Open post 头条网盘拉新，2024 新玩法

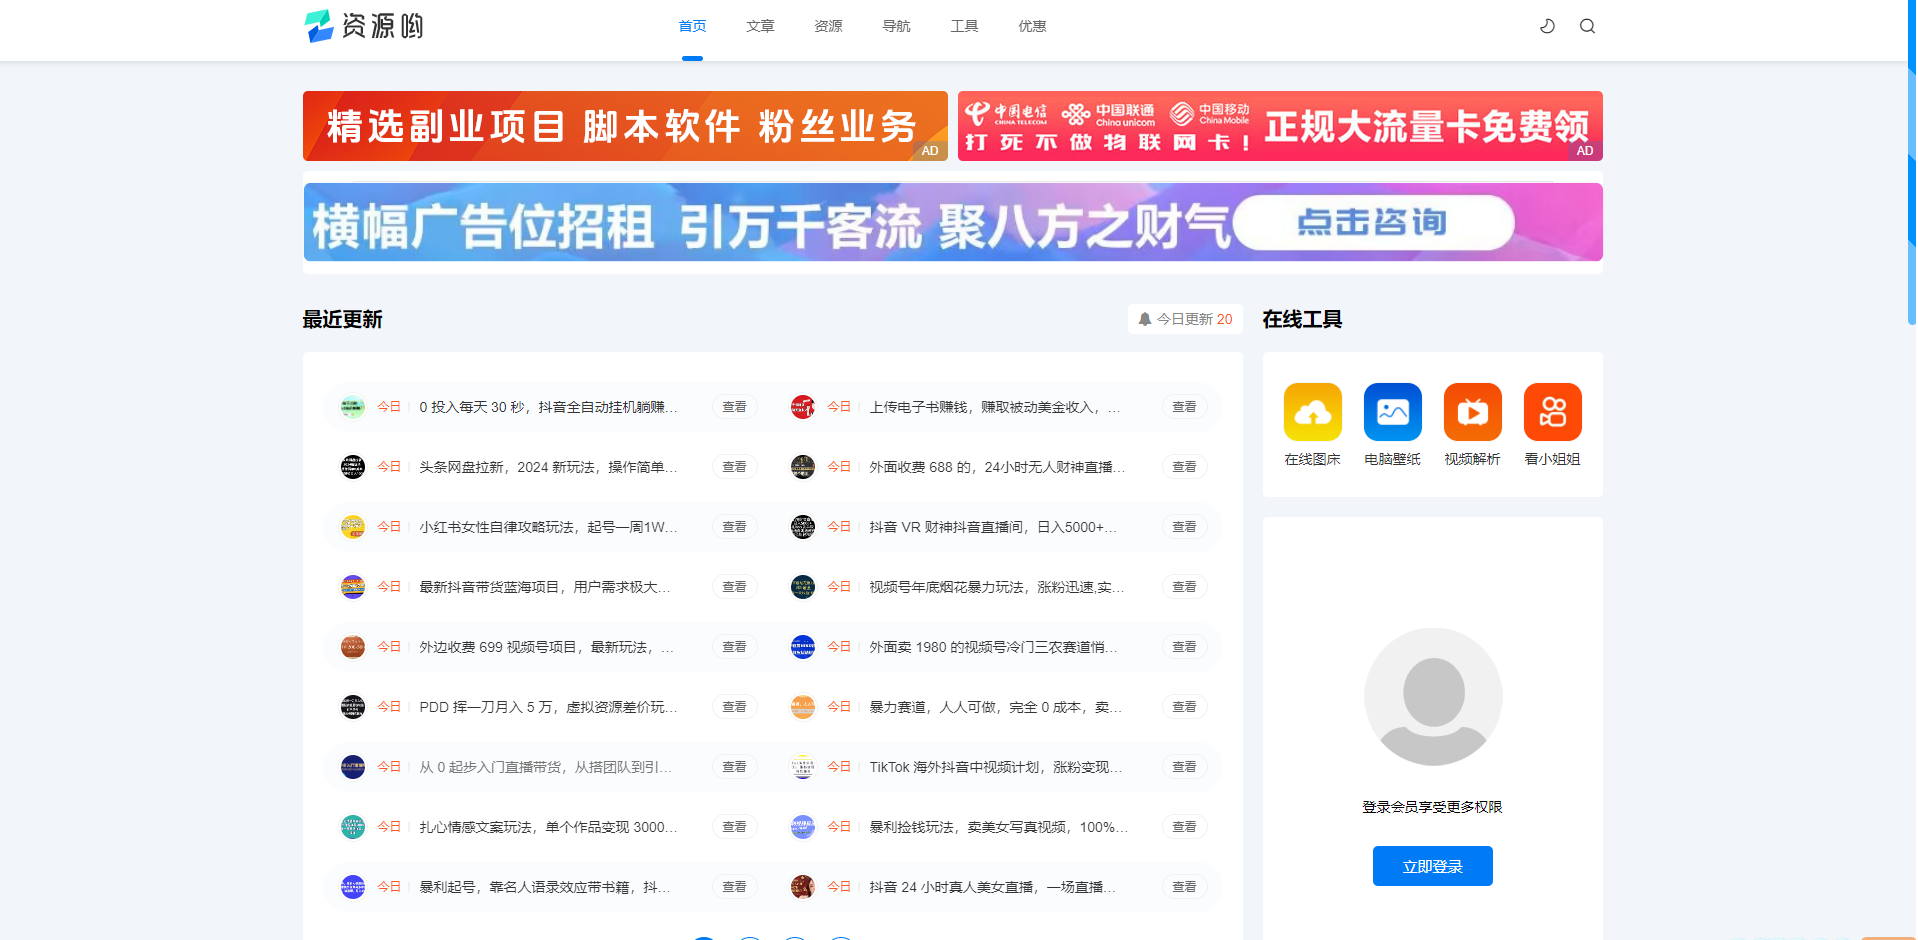click(548, 467)
